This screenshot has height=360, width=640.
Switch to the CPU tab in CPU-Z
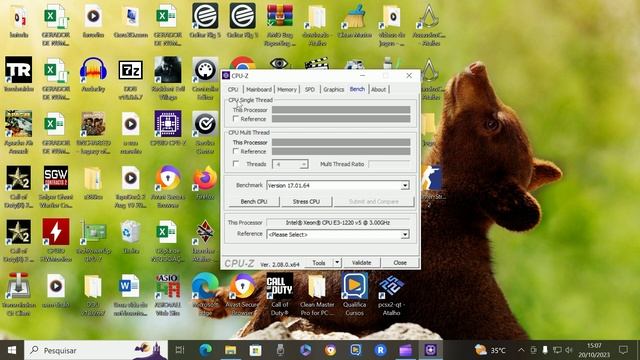point(233,89)
